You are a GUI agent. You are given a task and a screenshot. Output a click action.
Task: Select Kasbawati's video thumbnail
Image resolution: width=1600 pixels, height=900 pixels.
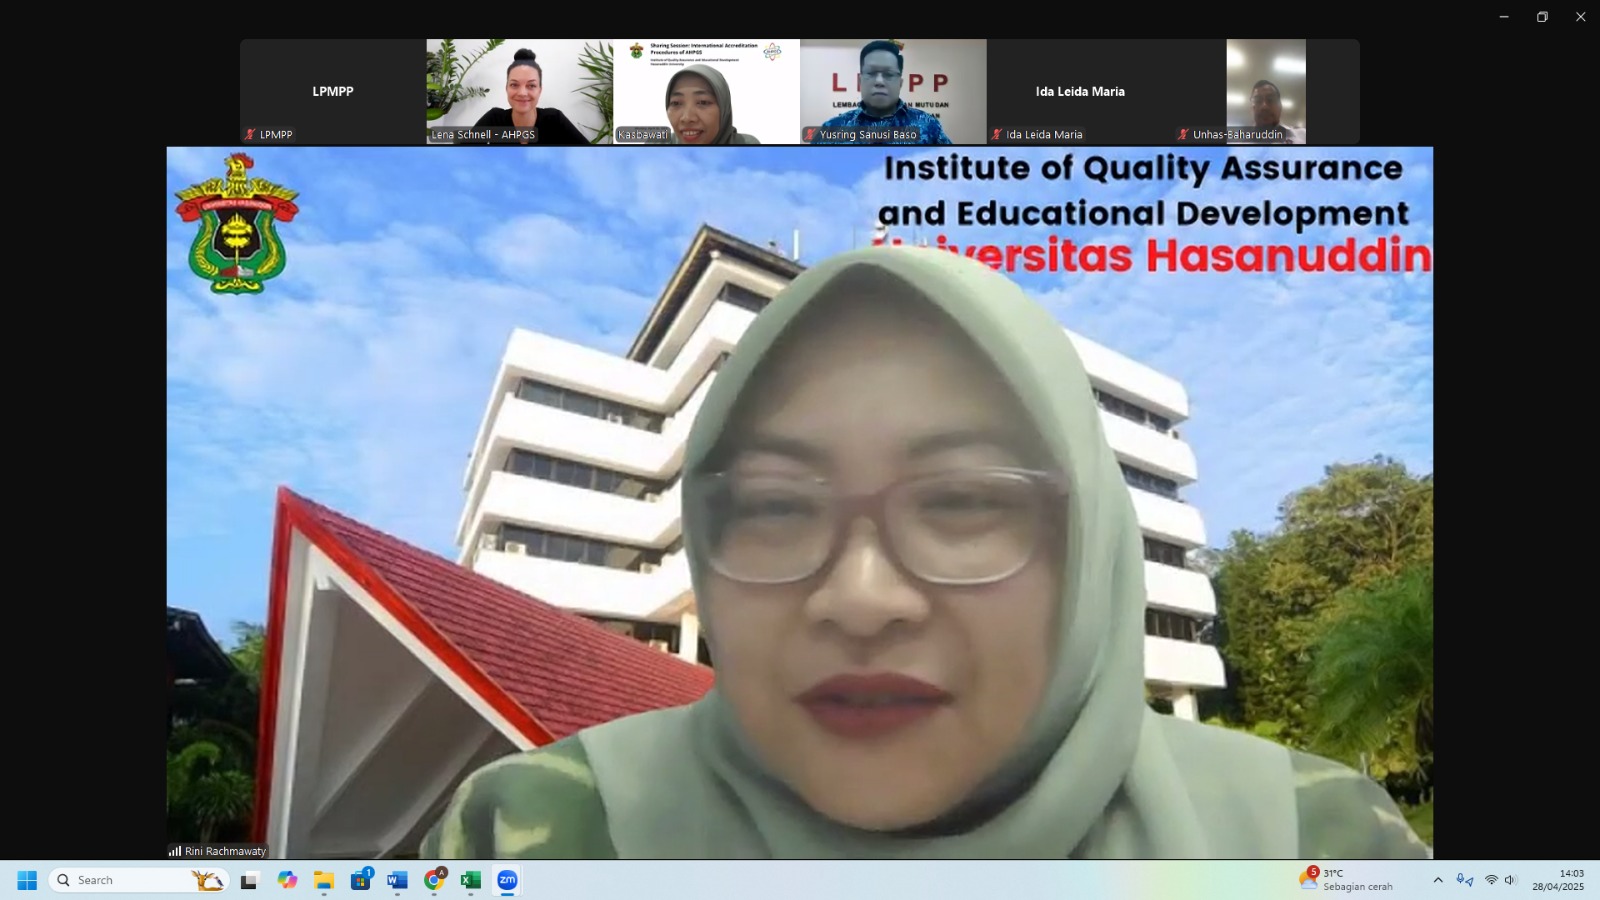coord(706,91)
